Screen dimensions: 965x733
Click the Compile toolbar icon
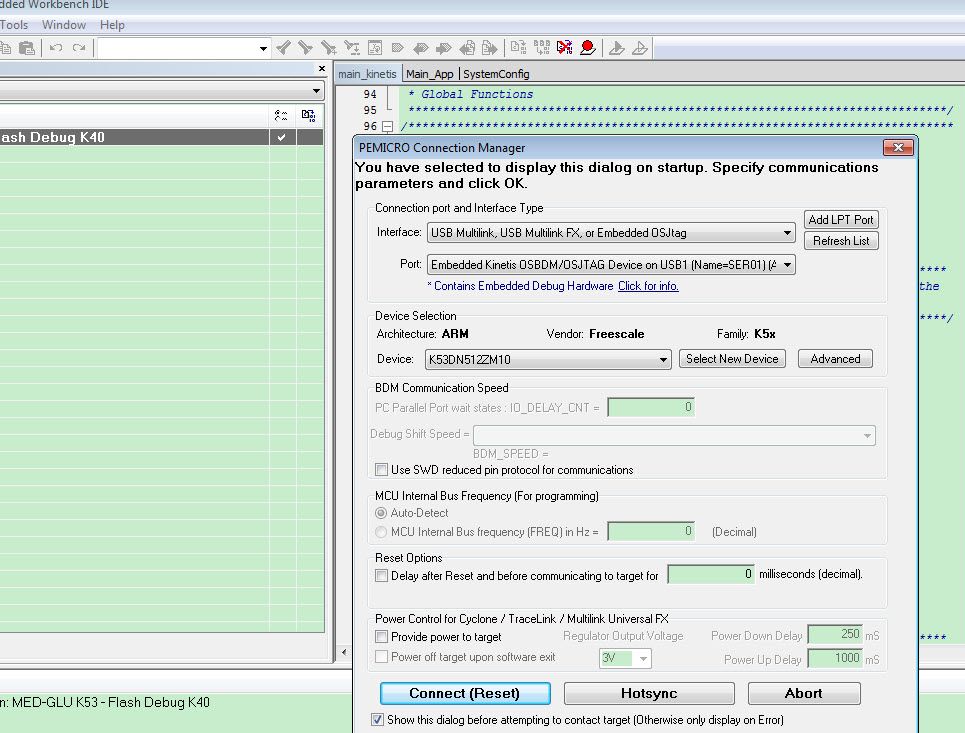[x=518, y=48]
